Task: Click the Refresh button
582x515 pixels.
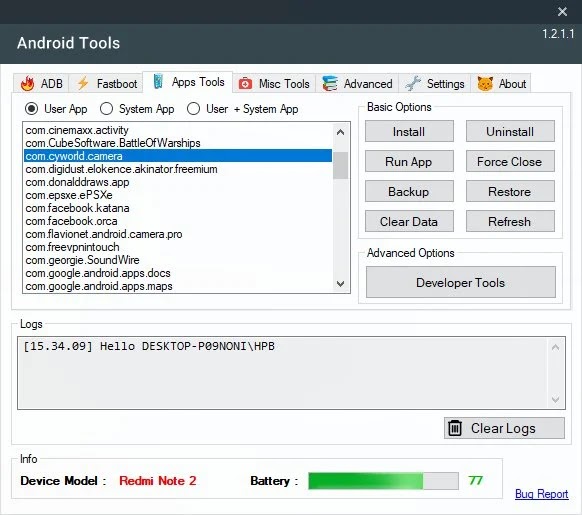Action: pos(510,222)
